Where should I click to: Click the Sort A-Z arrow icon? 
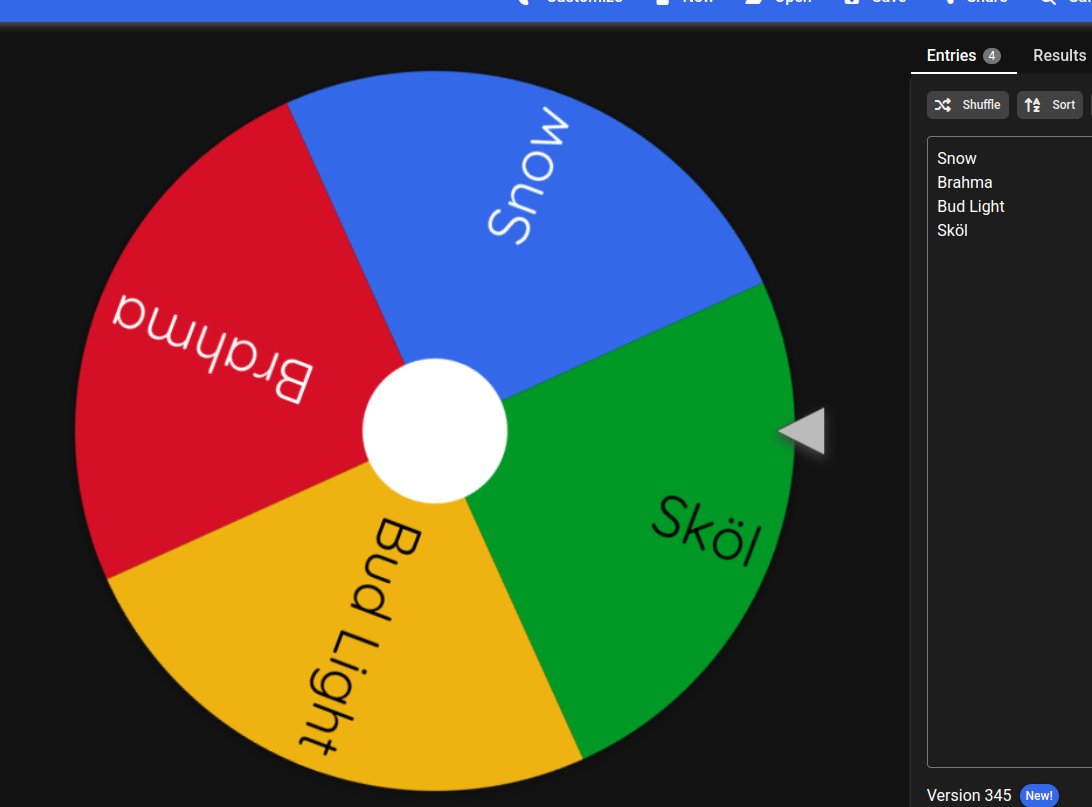click(1032, 104)
